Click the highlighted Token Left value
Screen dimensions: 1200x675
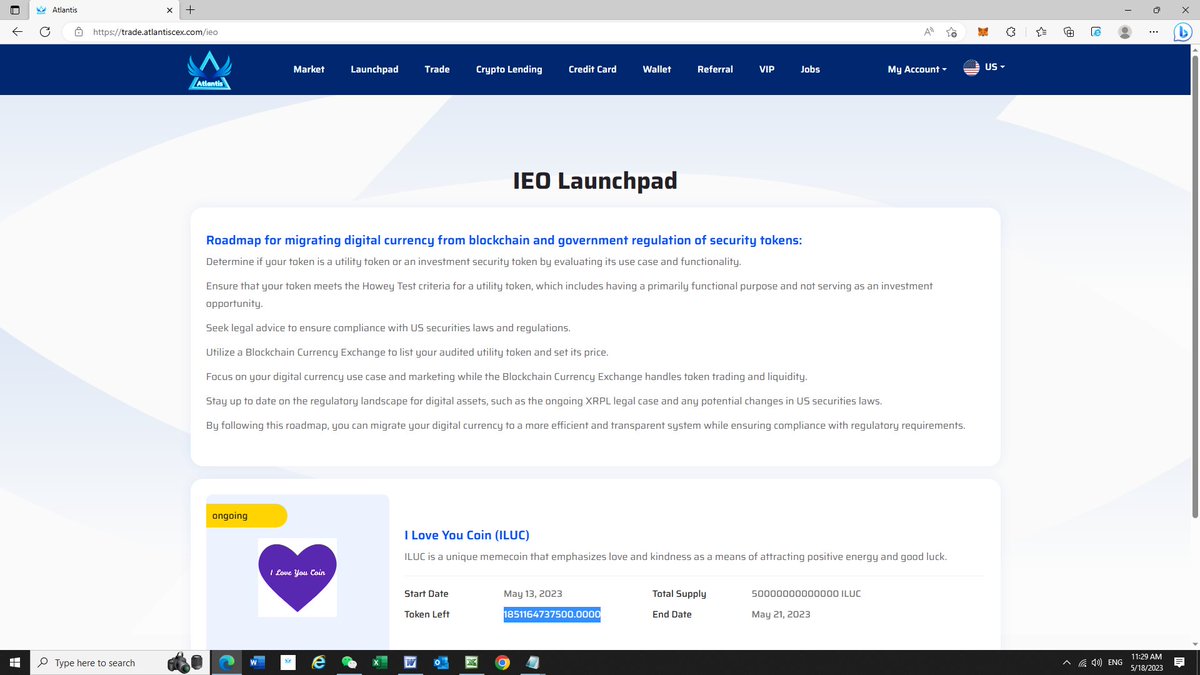pyautogui.click(x=552, y=614)
